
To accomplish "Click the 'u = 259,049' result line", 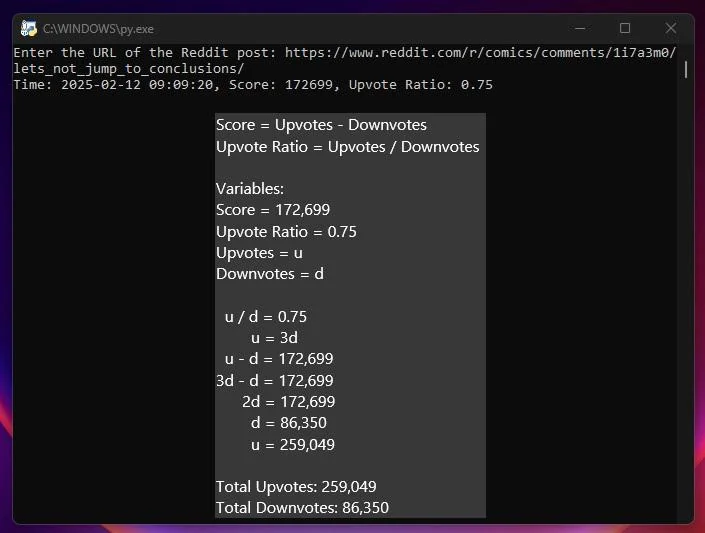I will (x=293, y=445).
